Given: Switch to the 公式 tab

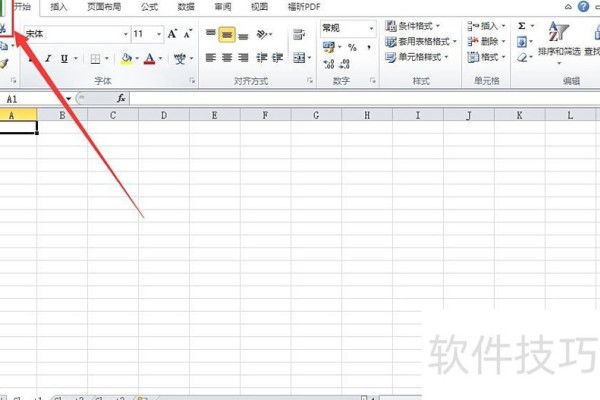Looking at the screenshot, I should tap(149, 7).
